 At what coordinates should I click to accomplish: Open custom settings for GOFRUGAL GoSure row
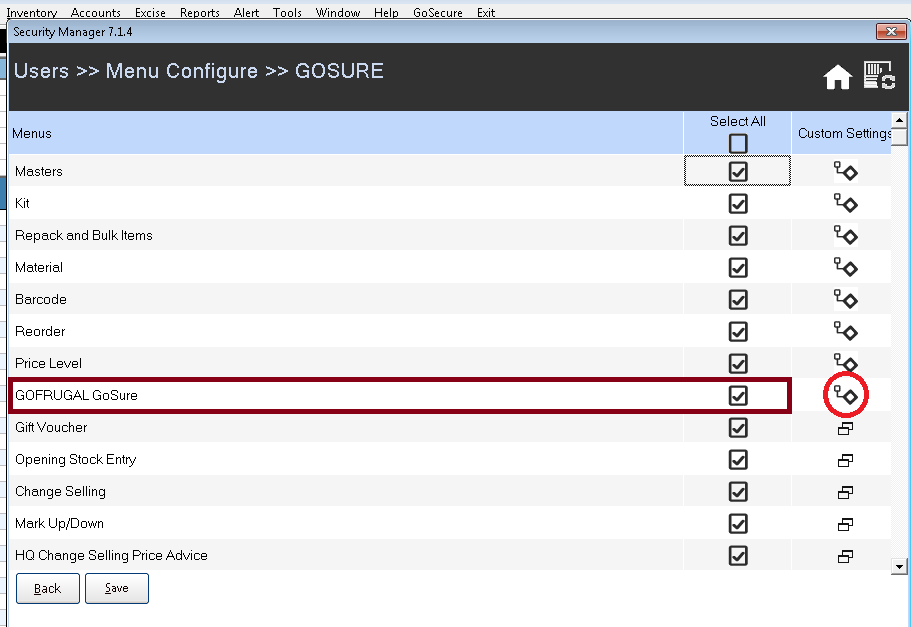click(845, 395)
